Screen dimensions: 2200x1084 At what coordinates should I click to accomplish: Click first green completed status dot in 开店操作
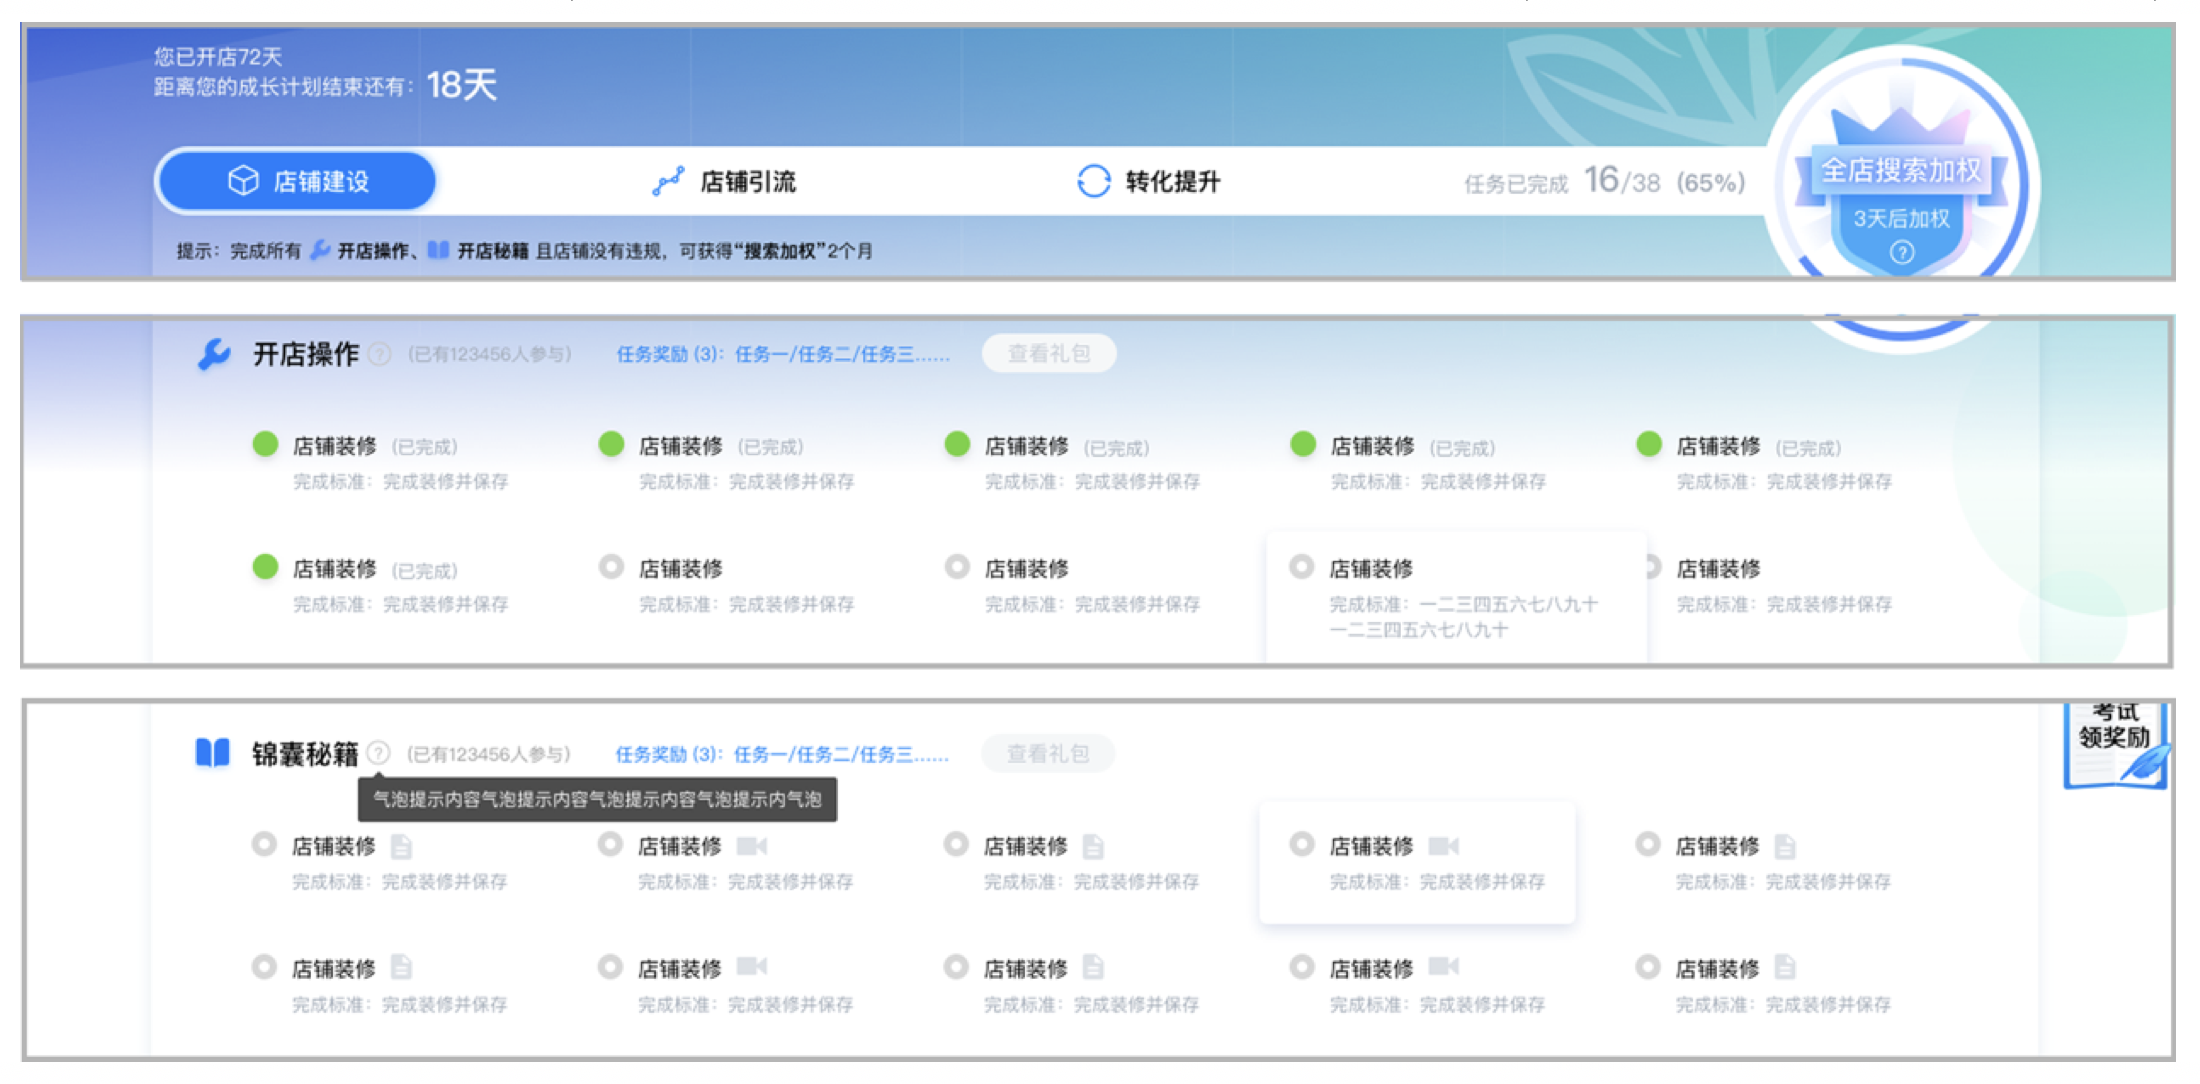tap(265, 444)
